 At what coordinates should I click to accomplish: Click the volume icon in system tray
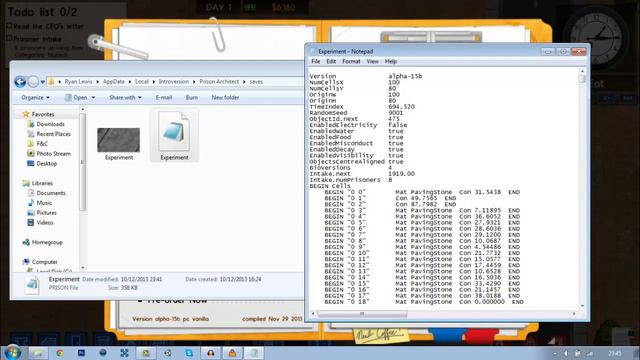566,353
